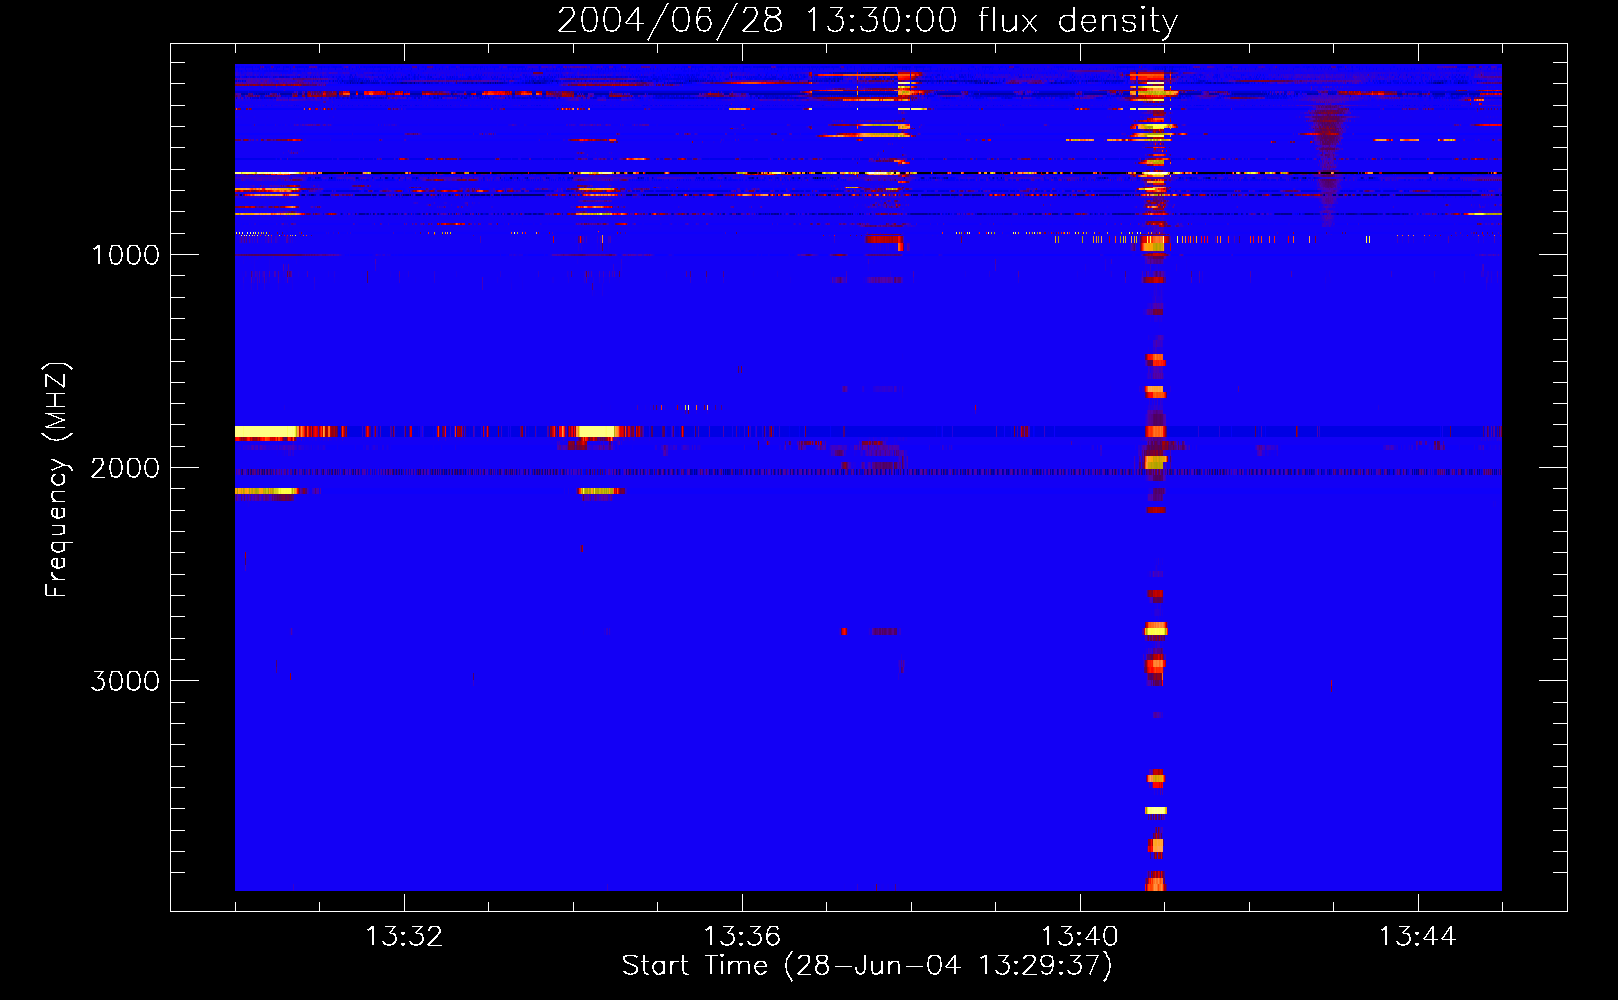Screen dimensions: 1618x1000
Task: Click the 13:32 time tick label
Action: pos(404,937)
